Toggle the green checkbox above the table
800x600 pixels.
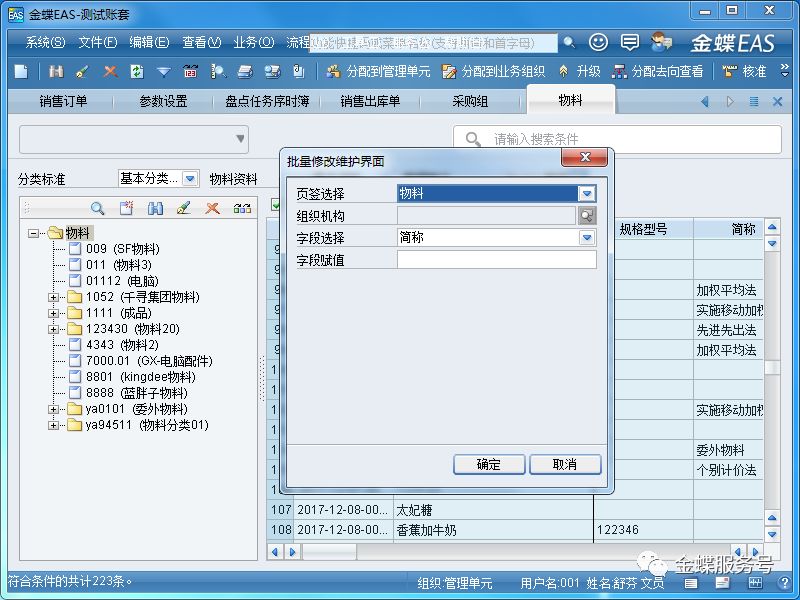pyautogui.click(x=276, y=205)
